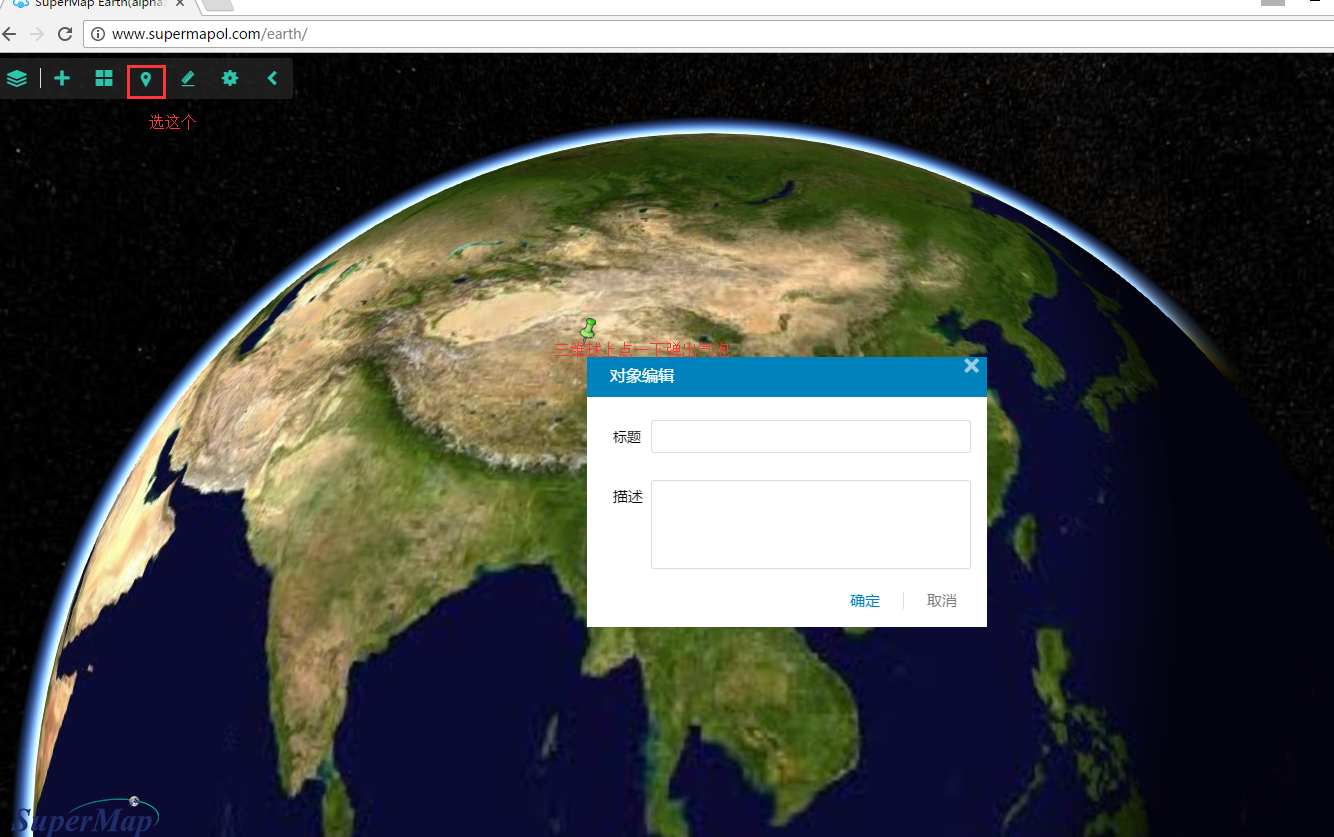Screen dimensions: 1334x837
Task: Open the settings gear icon
Action: 230,78
